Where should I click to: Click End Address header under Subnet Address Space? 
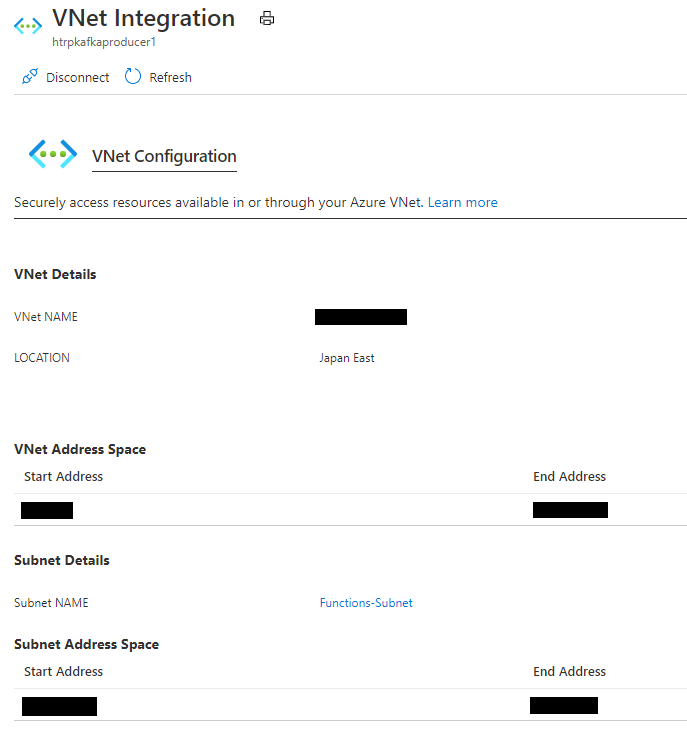(x=569, y=672)
